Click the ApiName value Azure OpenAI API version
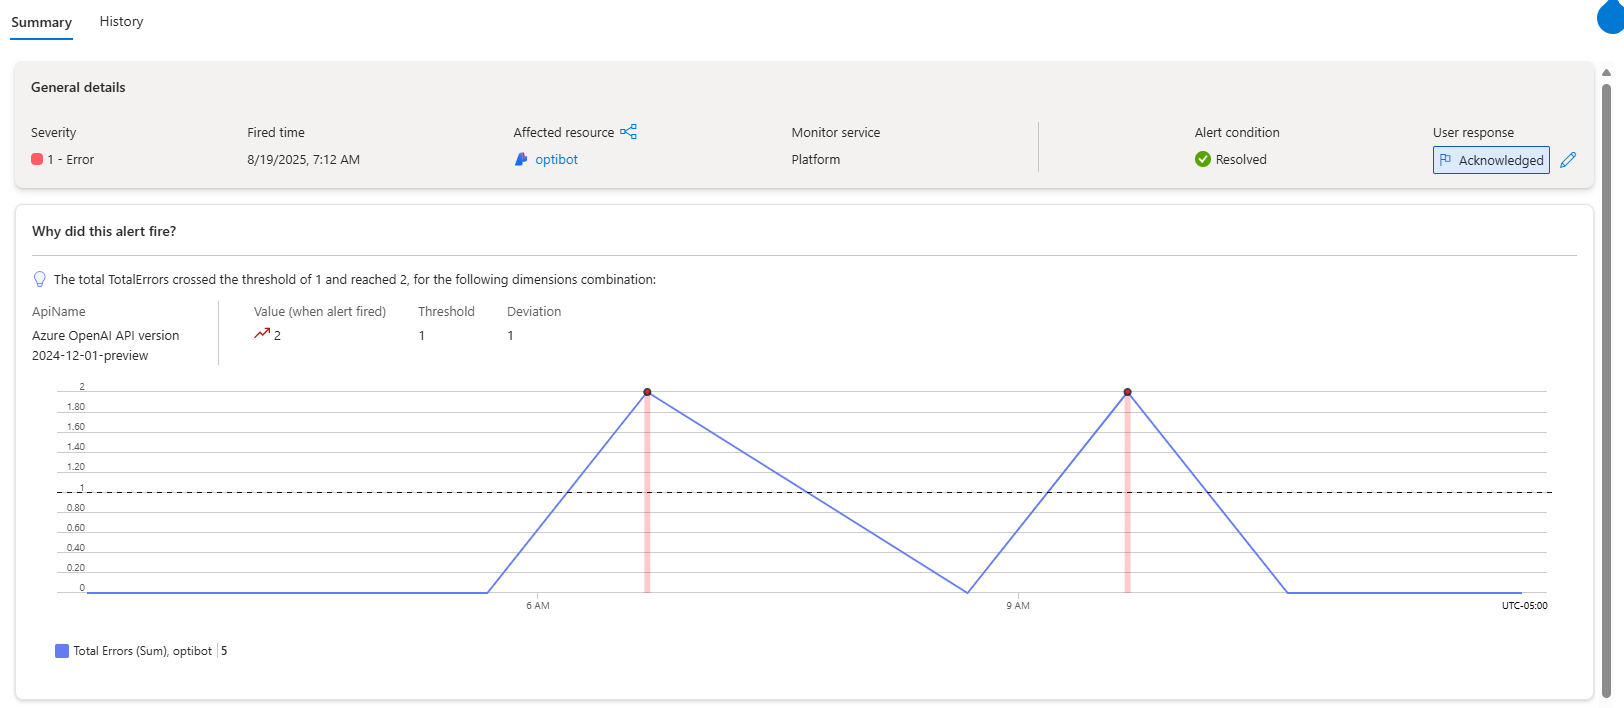 (x=105, y=335)
